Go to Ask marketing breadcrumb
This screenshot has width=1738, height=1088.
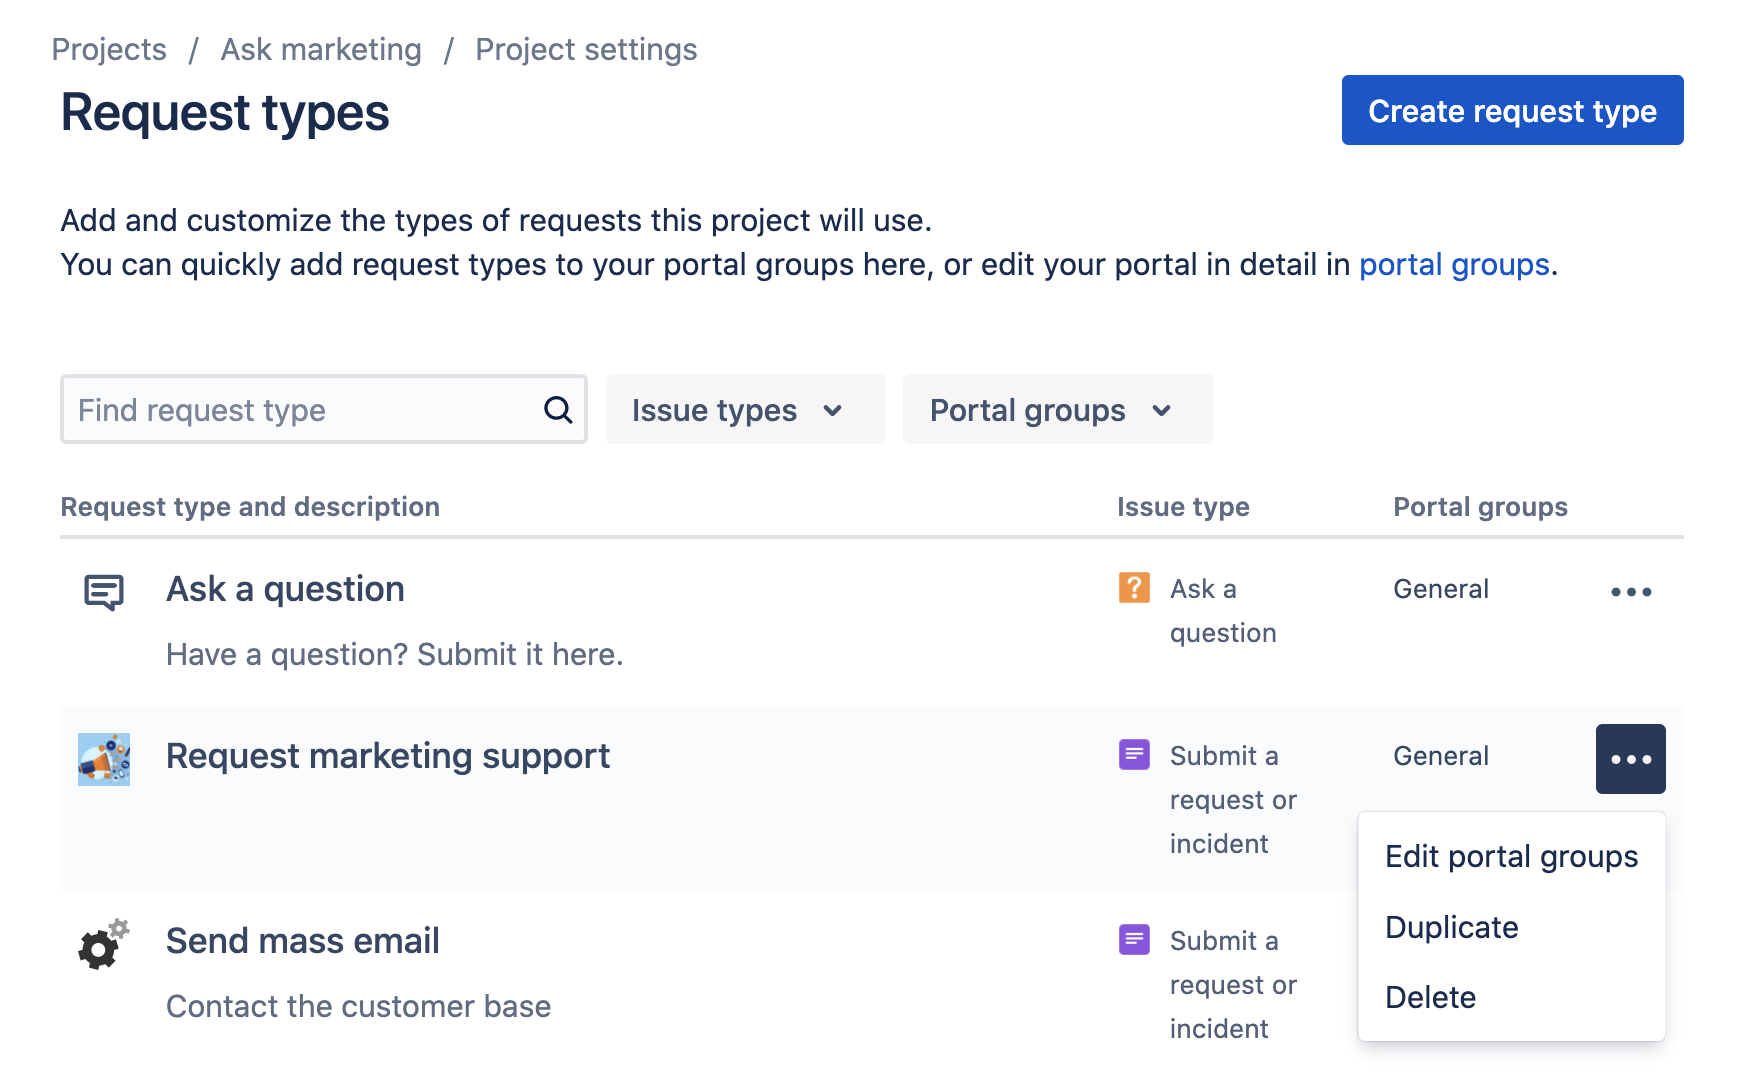click(321, 49)
